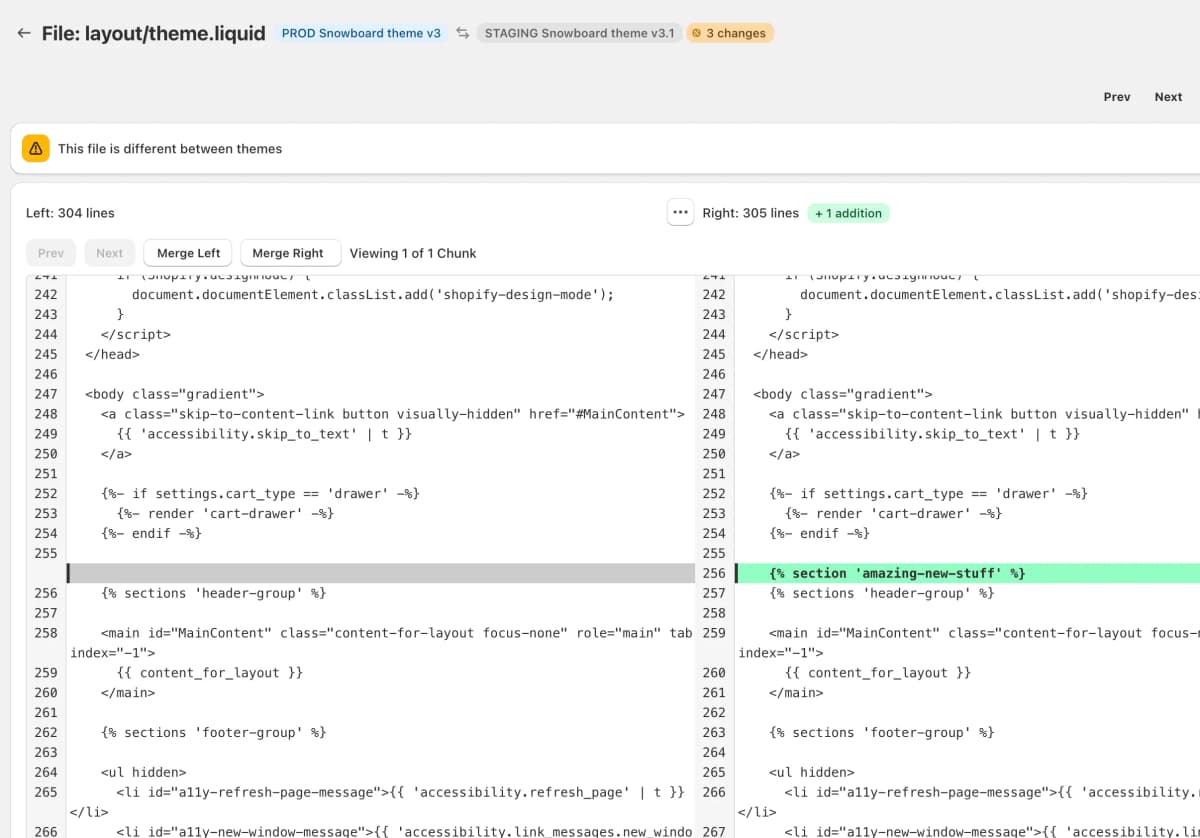Click the clock icon inside the 3 changes badge
Viewport: 1200px width, 838px height.
699,32
